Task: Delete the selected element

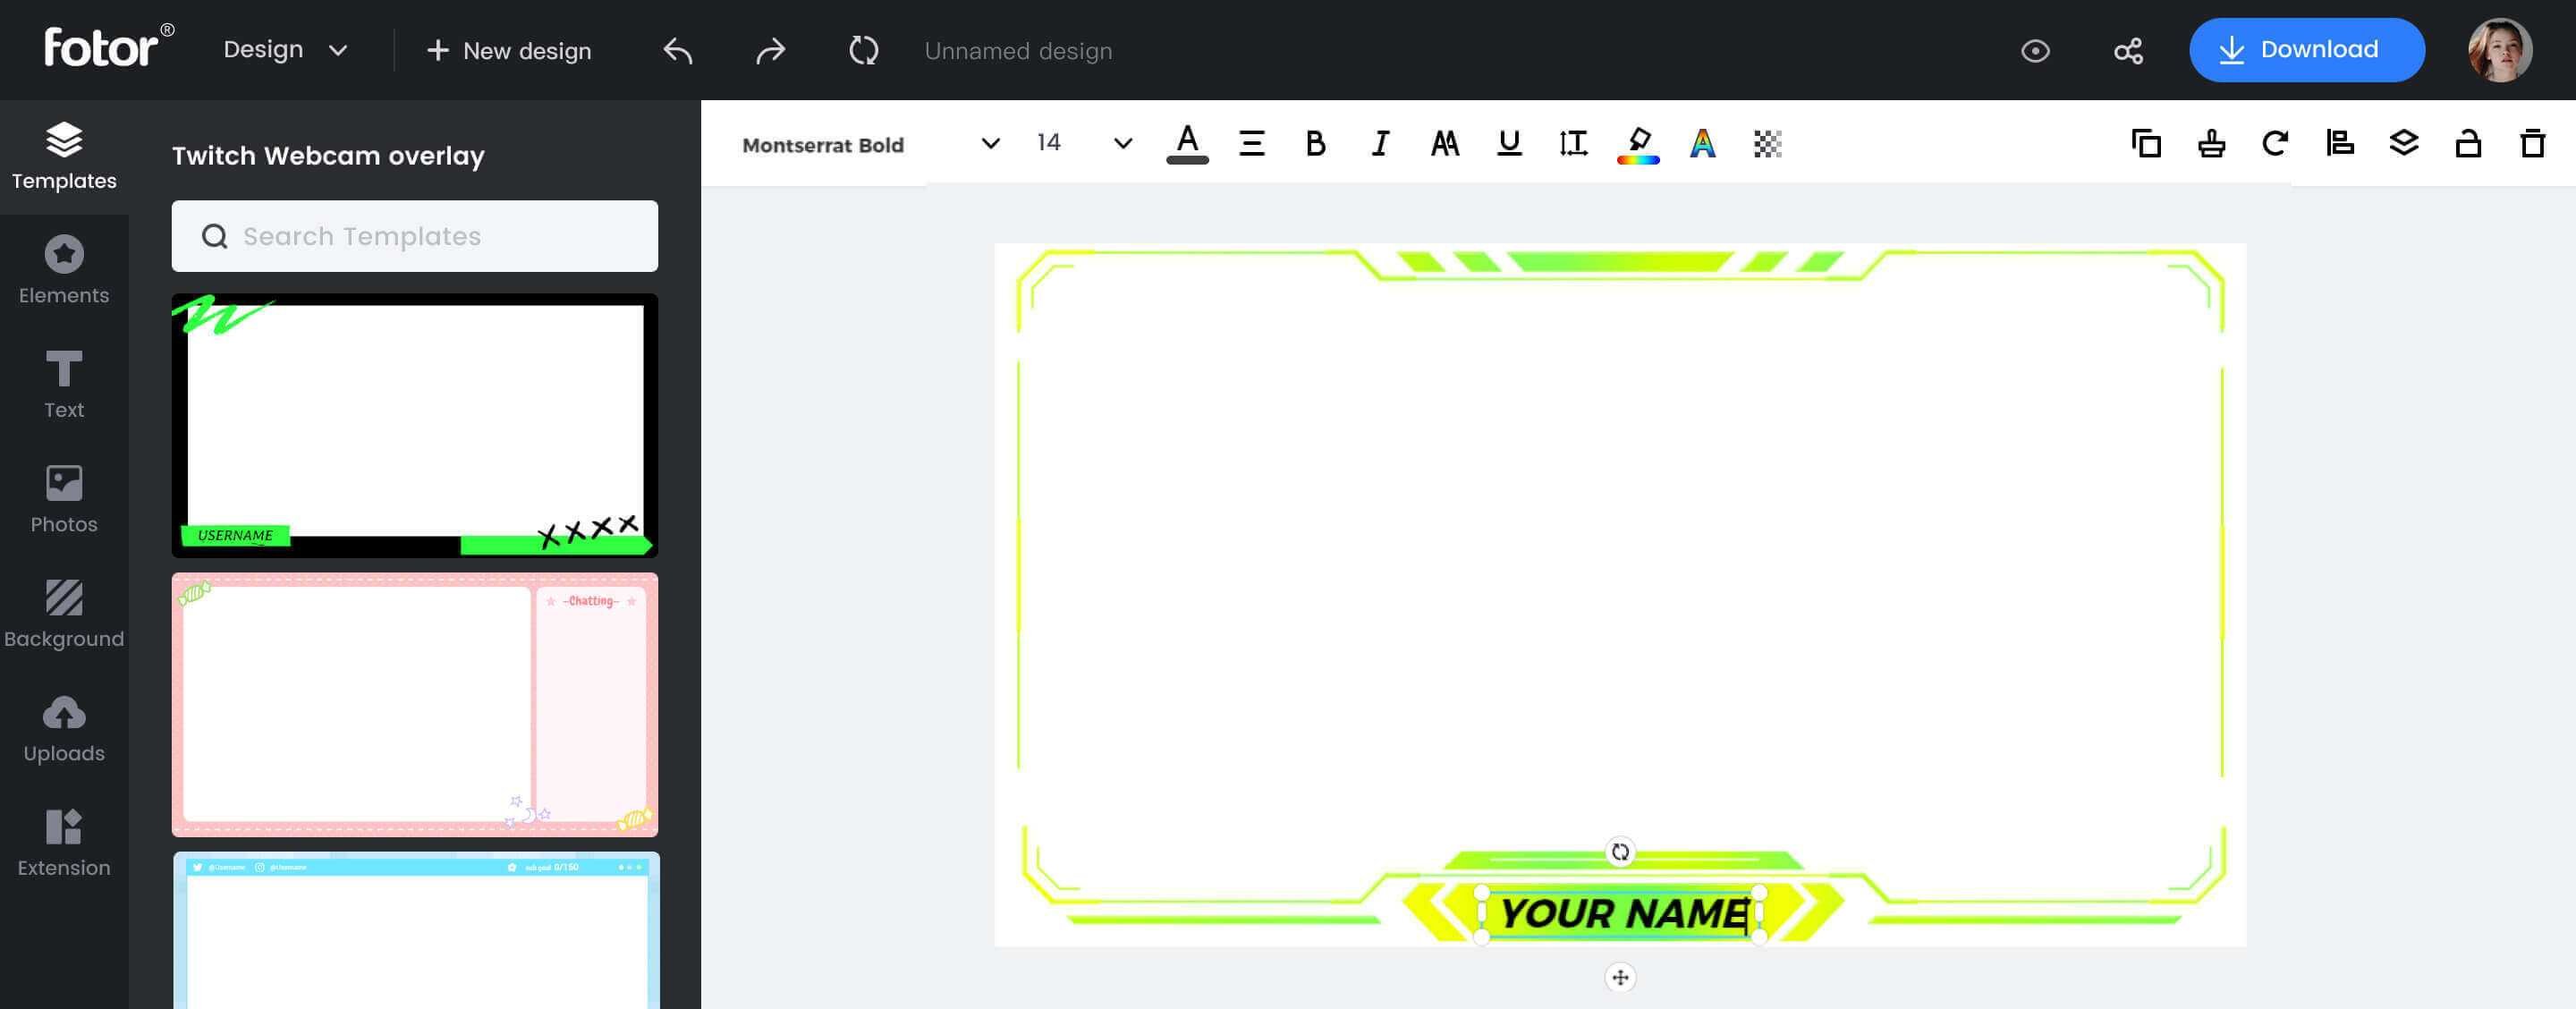Action: [x=2532, y=143]
